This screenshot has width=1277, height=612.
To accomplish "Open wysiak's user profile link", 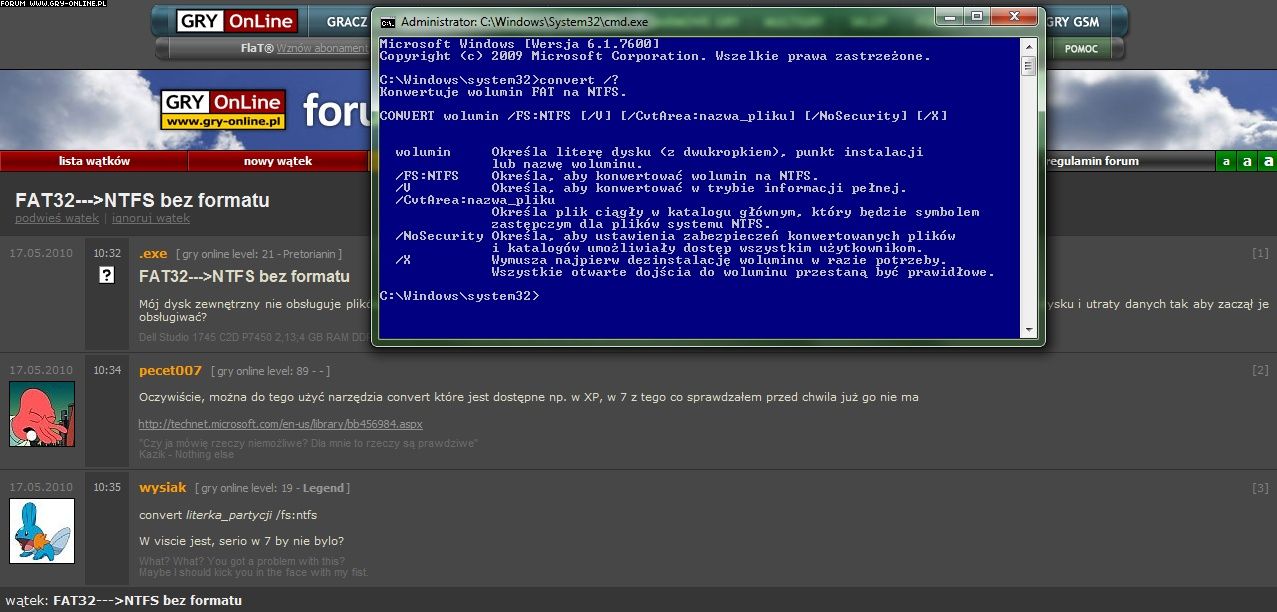I will (163, 488).
